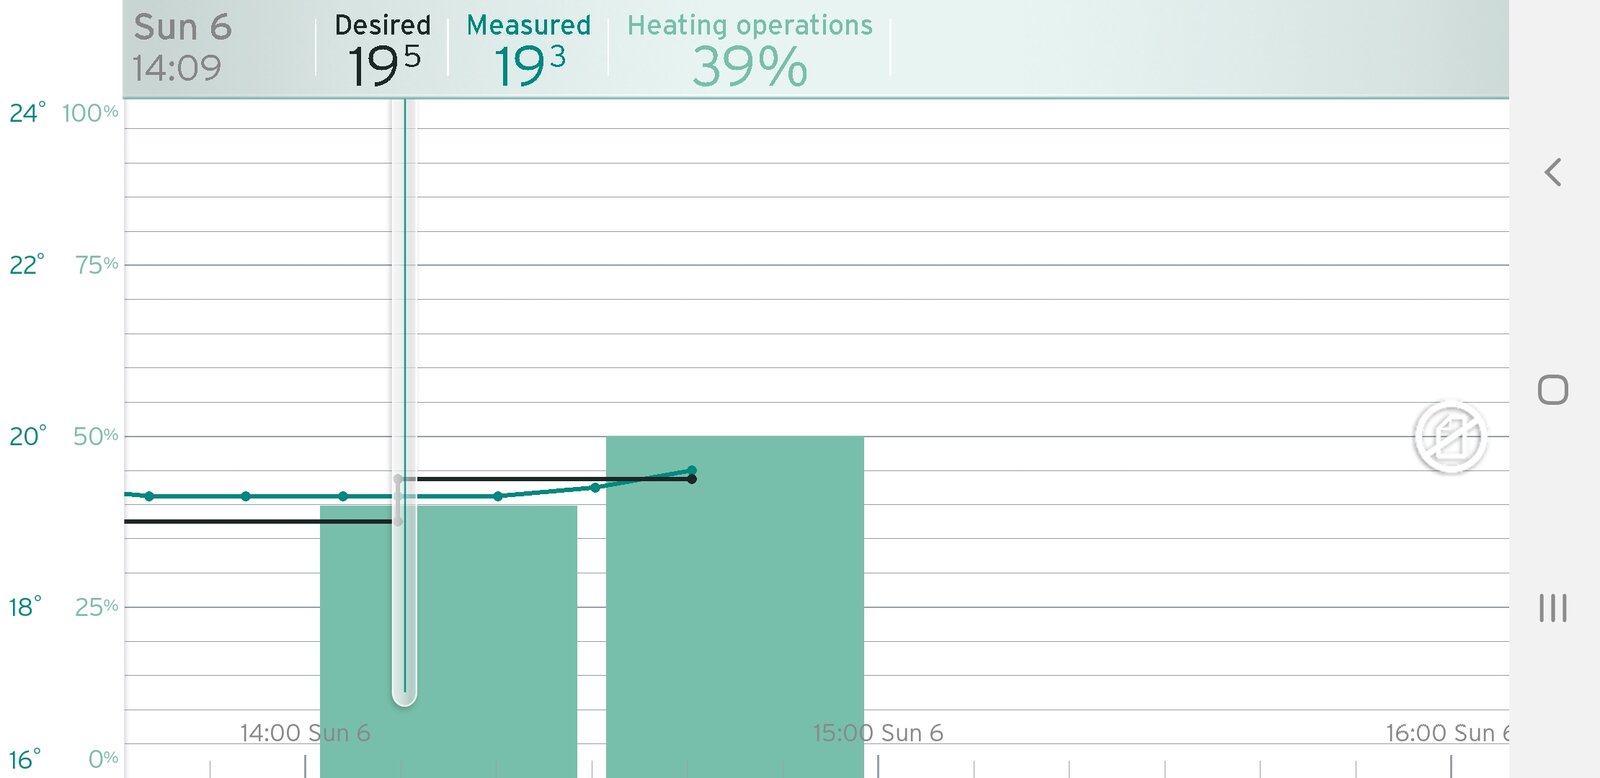Tap the Measured 19.3 temperature readout
Image resolution: width=1600 pixels, height=778 pixels.
tap(528, 49)
